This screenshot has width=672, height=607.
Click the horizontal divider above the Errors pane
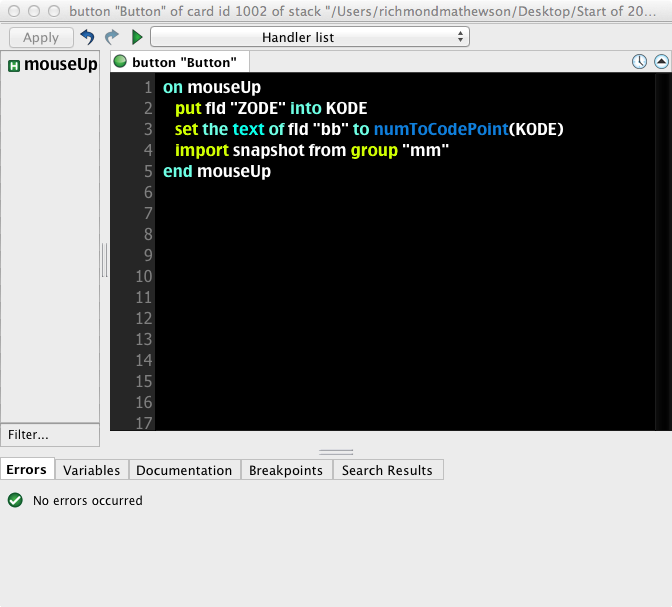[x=336, y=452]
